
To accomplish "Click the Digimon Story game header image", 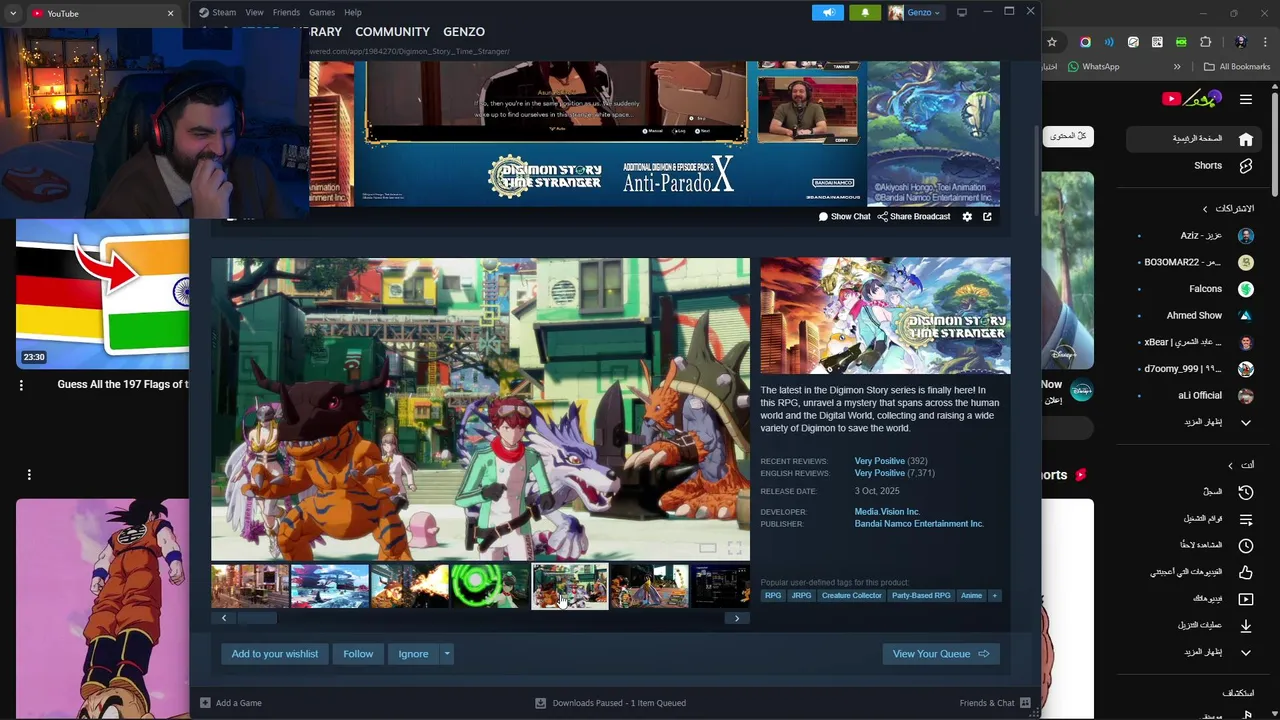I will click(885, 316).
